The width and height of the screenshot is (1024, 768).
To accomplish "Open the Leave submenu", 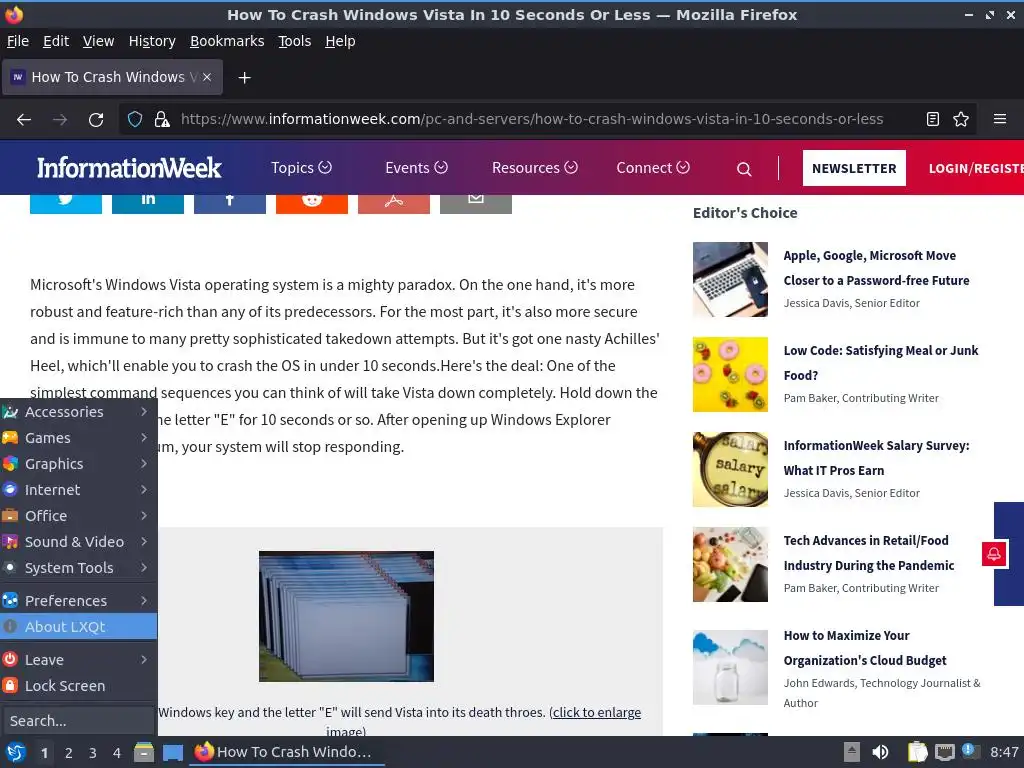I will coord(78,660).
